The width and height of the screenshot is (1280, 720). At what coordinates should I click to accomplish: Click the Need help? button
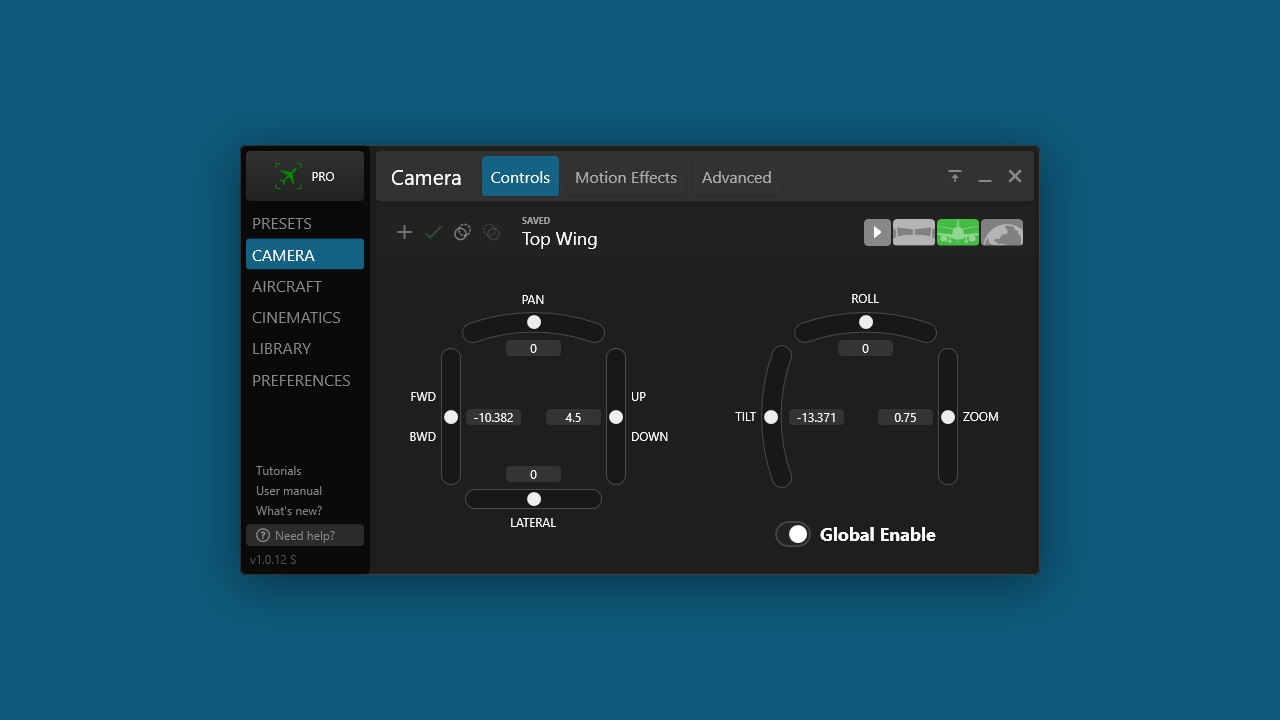click(305, 535)
